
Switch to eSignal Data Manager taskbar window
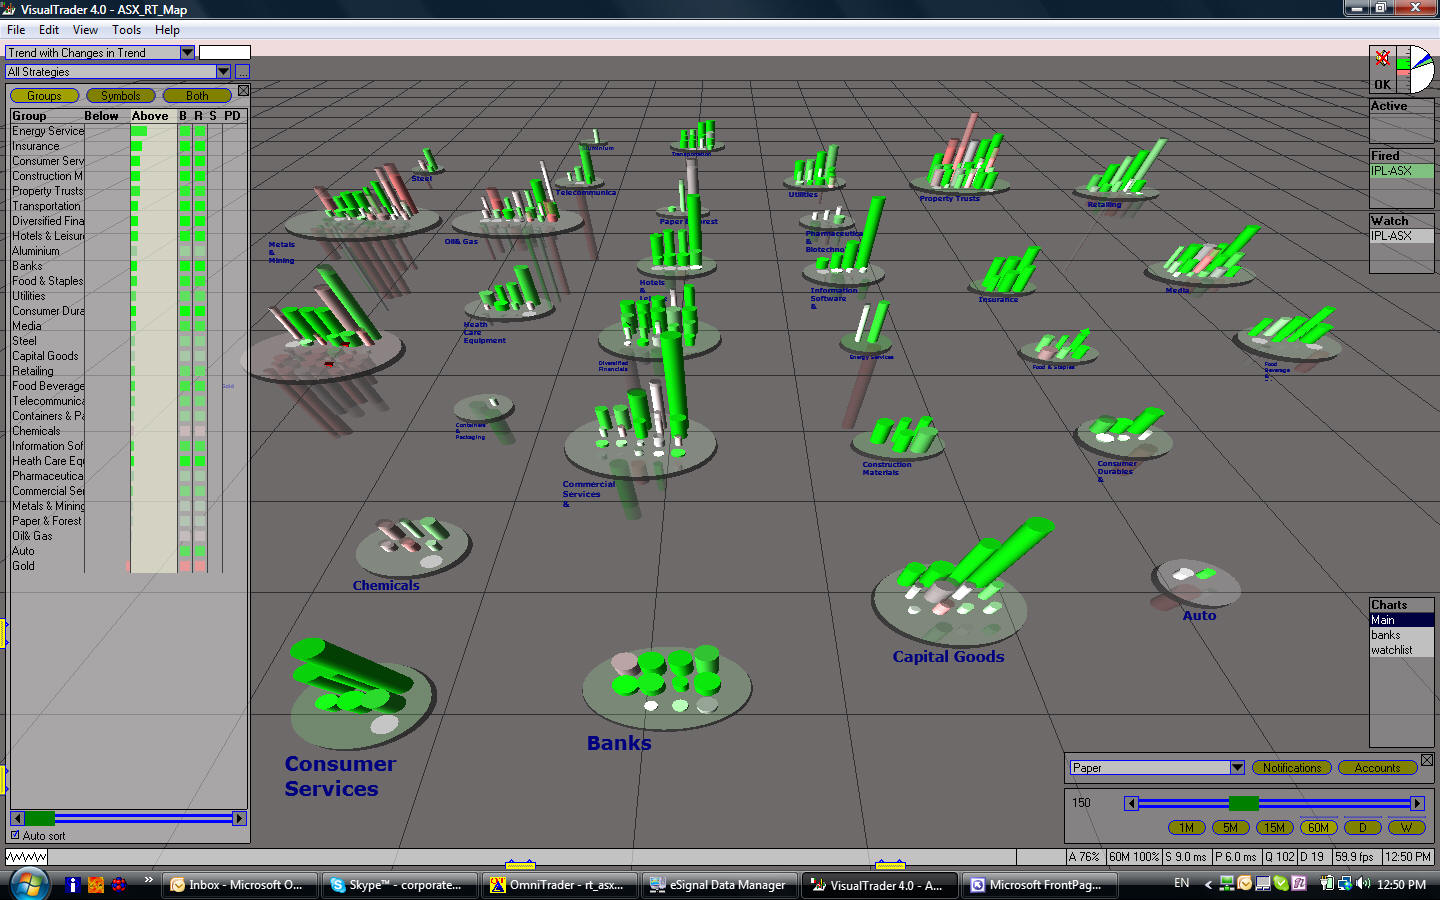click(719, 885)
